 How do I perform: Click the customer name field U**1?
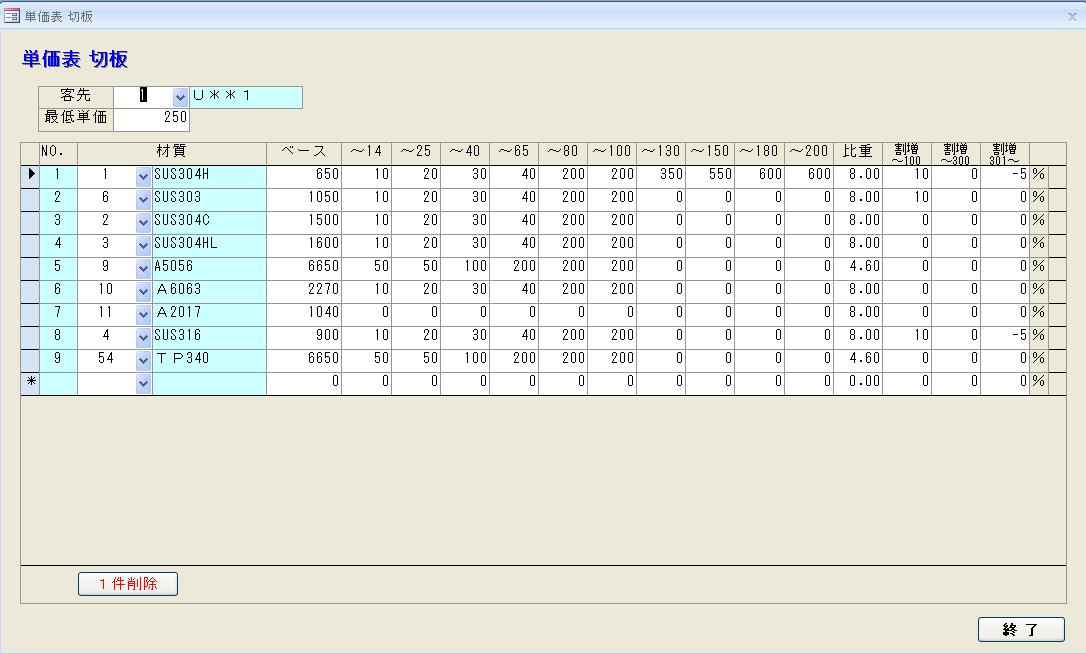(x=245, y=97)
